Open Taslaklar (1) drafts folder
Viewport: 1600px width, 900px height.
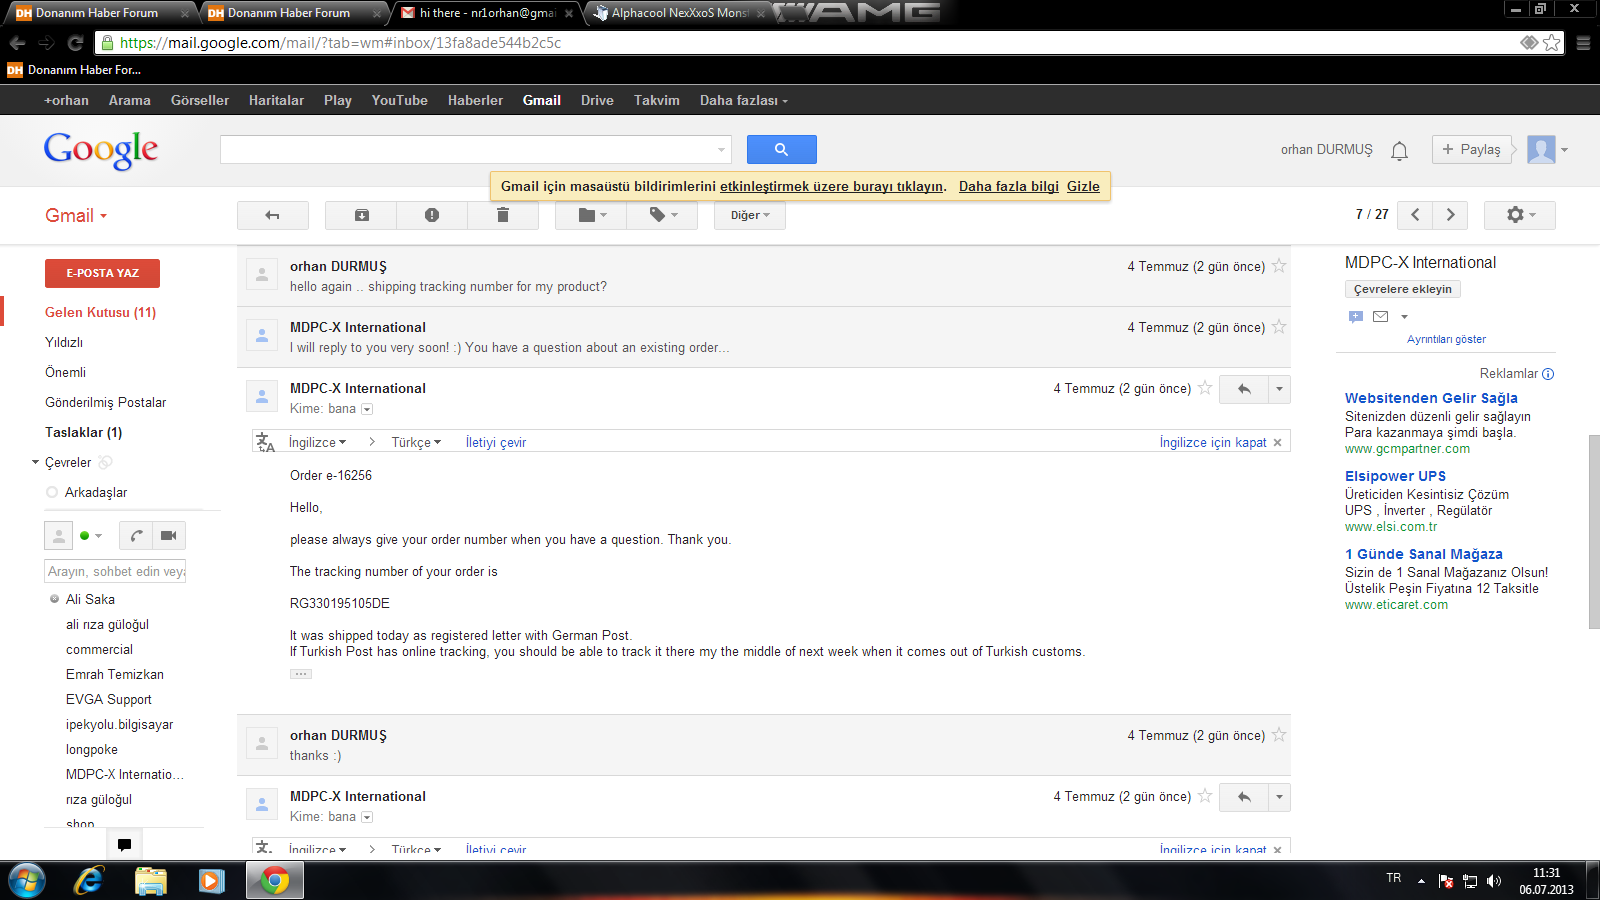(83, 432)
